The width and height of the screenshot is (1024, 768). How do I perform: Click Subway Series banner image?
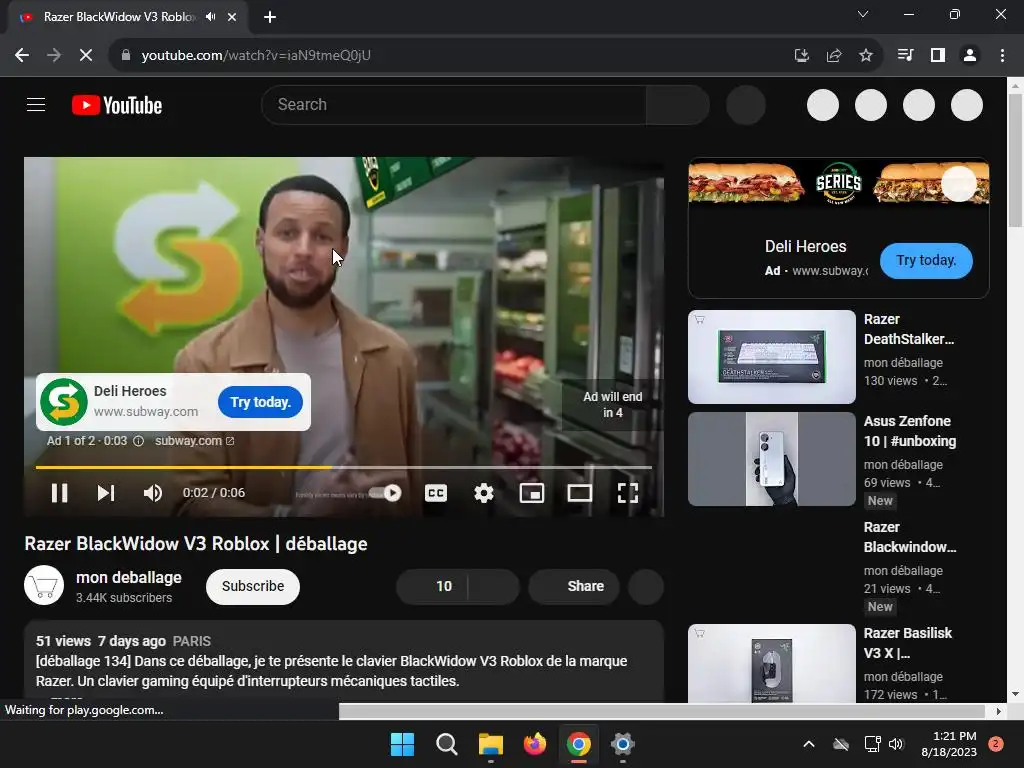(839, 182)
